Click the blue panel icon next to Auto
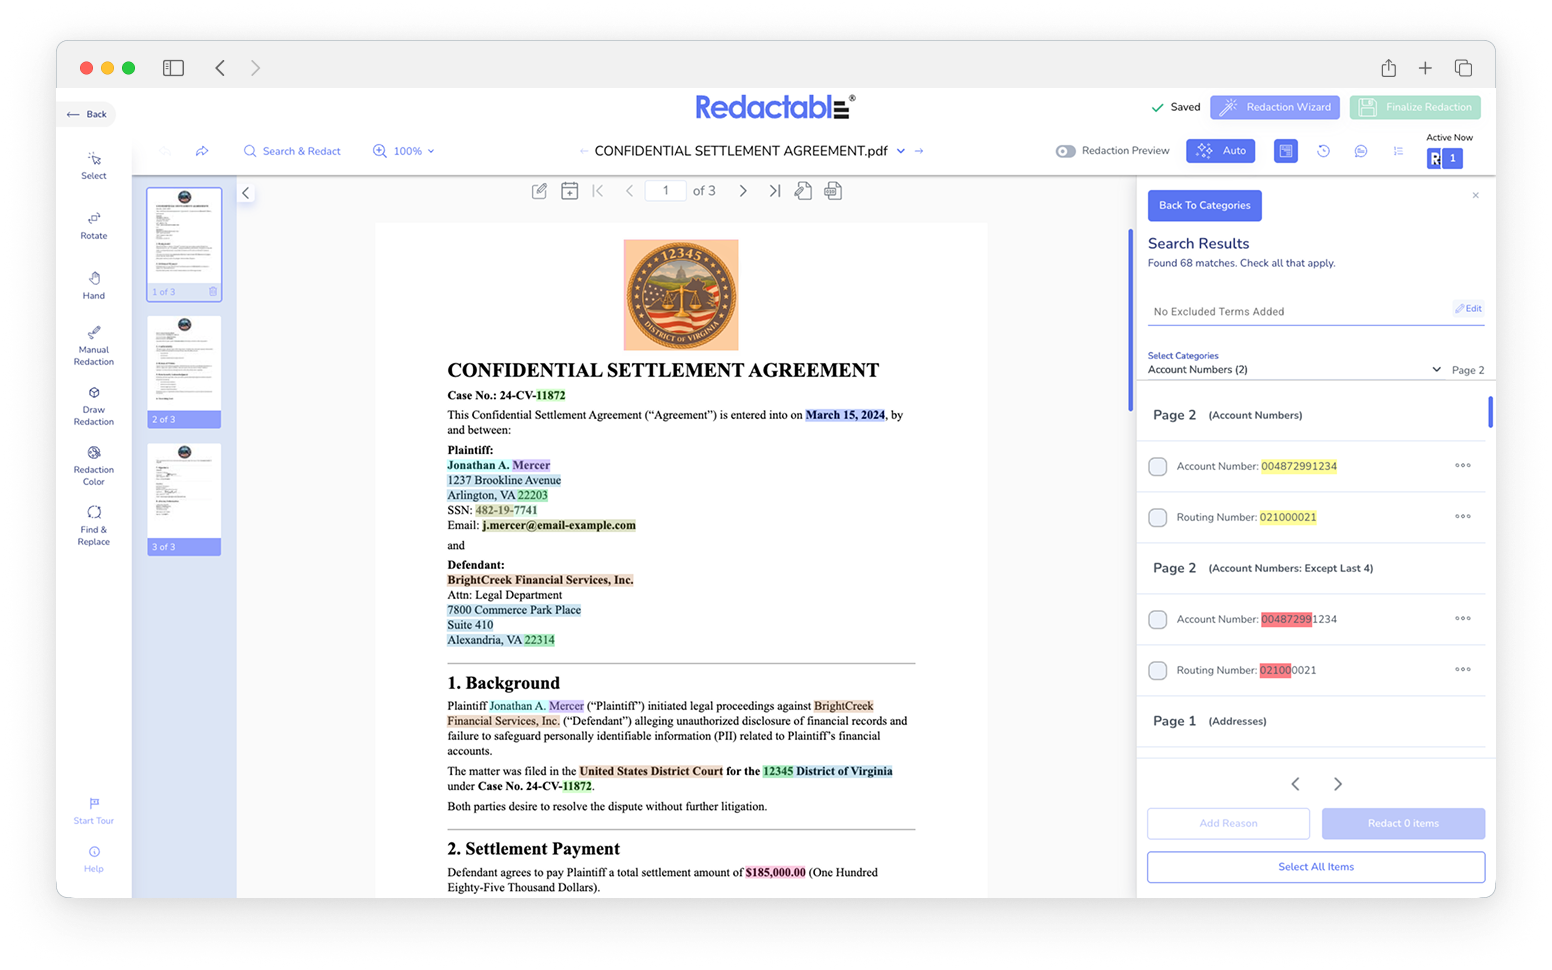 (1286, 151)
